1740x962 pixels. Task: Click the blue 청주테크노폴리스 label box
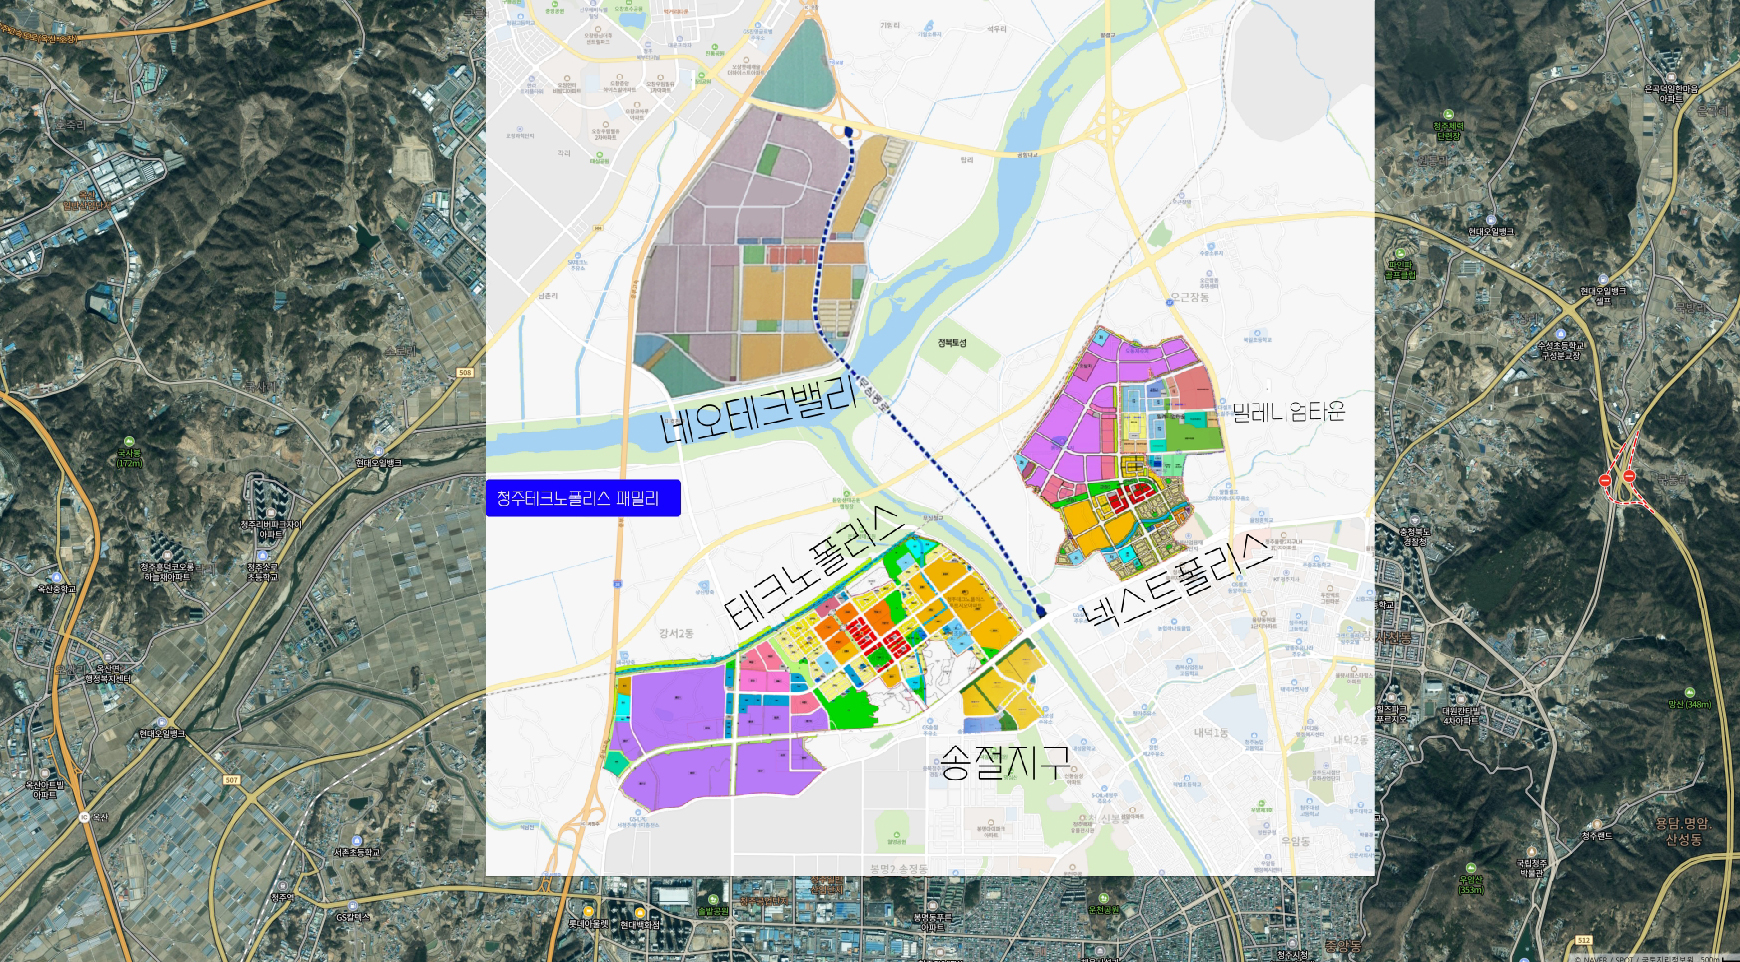click(x=583, y=498)
